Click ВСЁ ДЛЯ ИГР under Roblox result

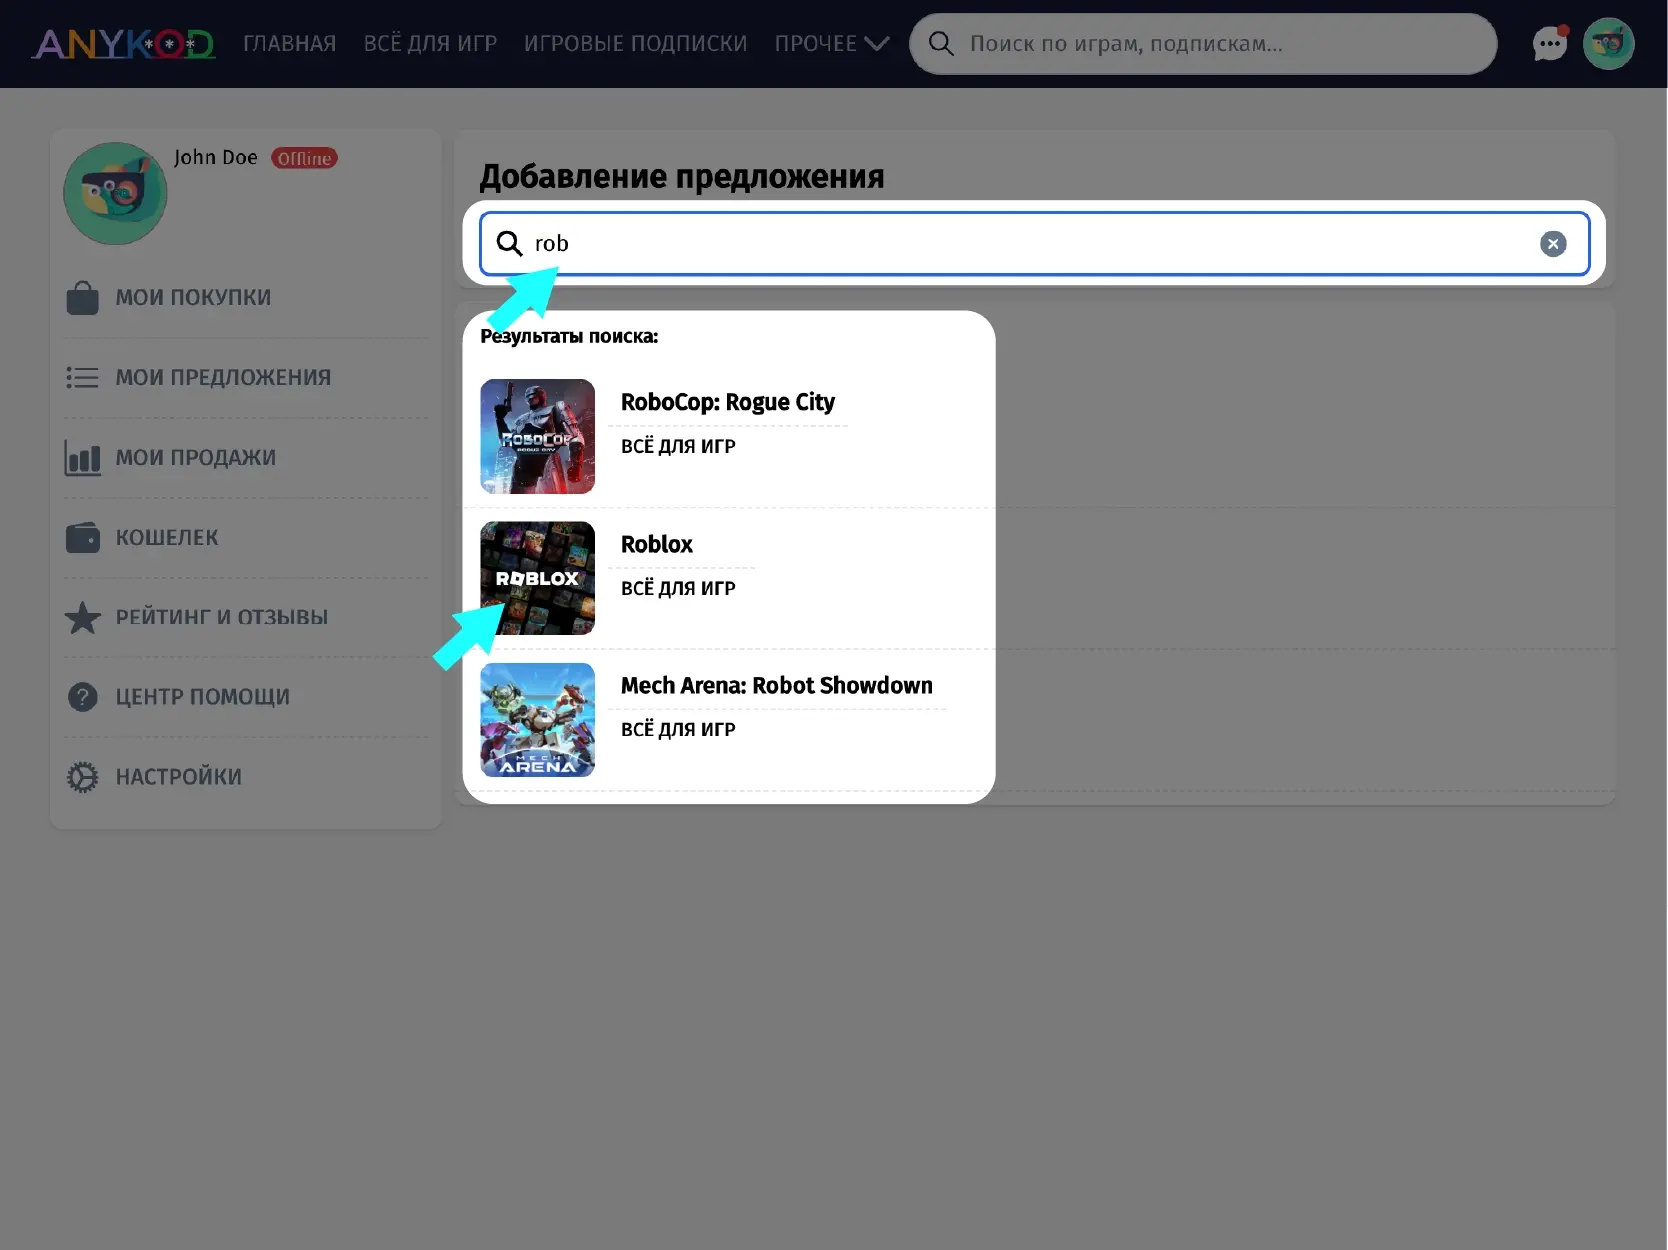click(x=678, y=589)
